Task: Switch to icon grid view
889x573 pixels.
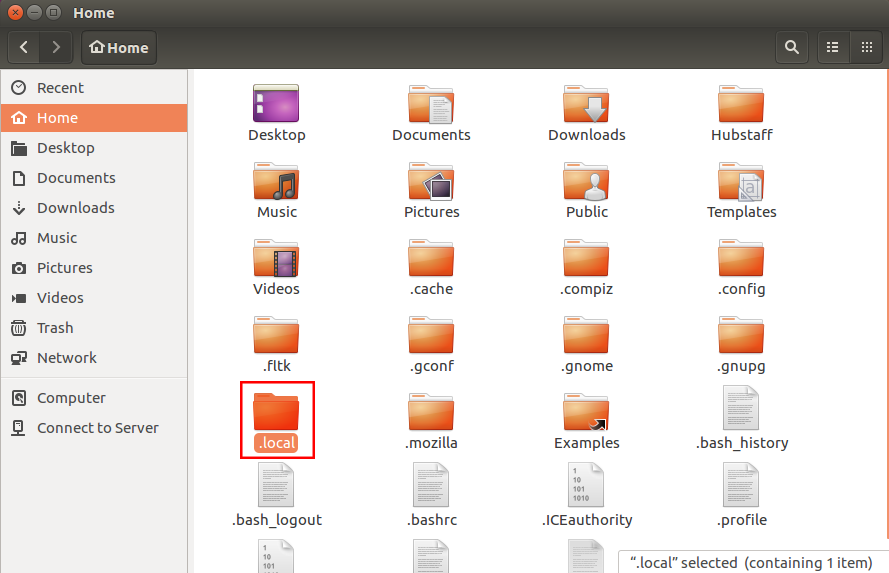Action: 866,48
